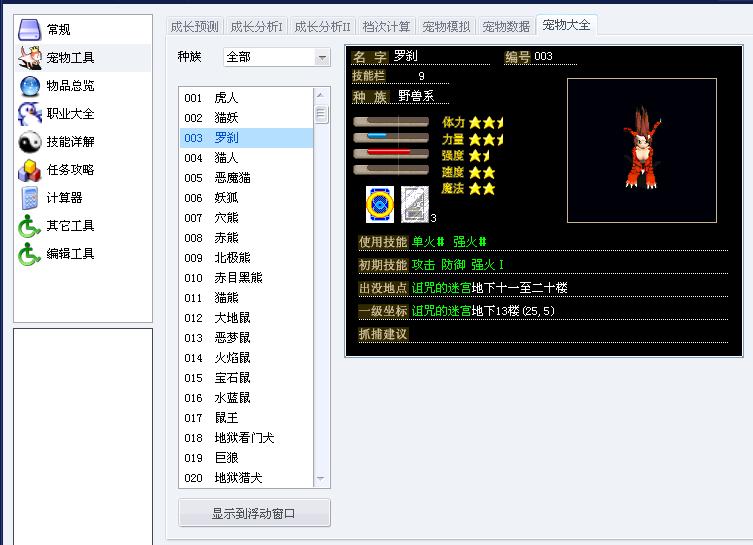Open 任务攻略 sidebar icon

click(30, 170)
